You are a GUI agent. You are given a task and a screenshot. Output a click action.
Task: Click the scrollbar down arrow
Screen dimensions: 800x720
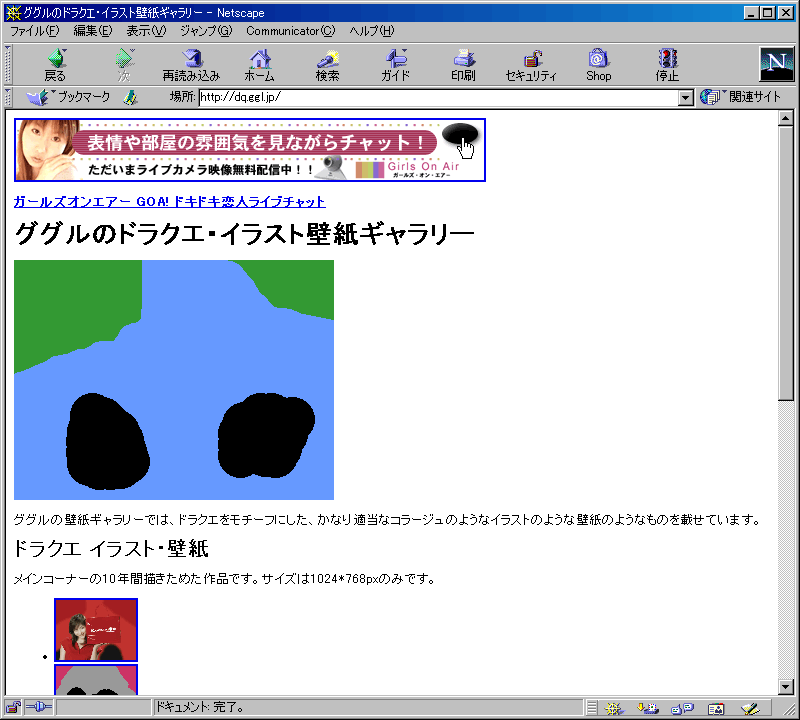[x=786, y=687]
